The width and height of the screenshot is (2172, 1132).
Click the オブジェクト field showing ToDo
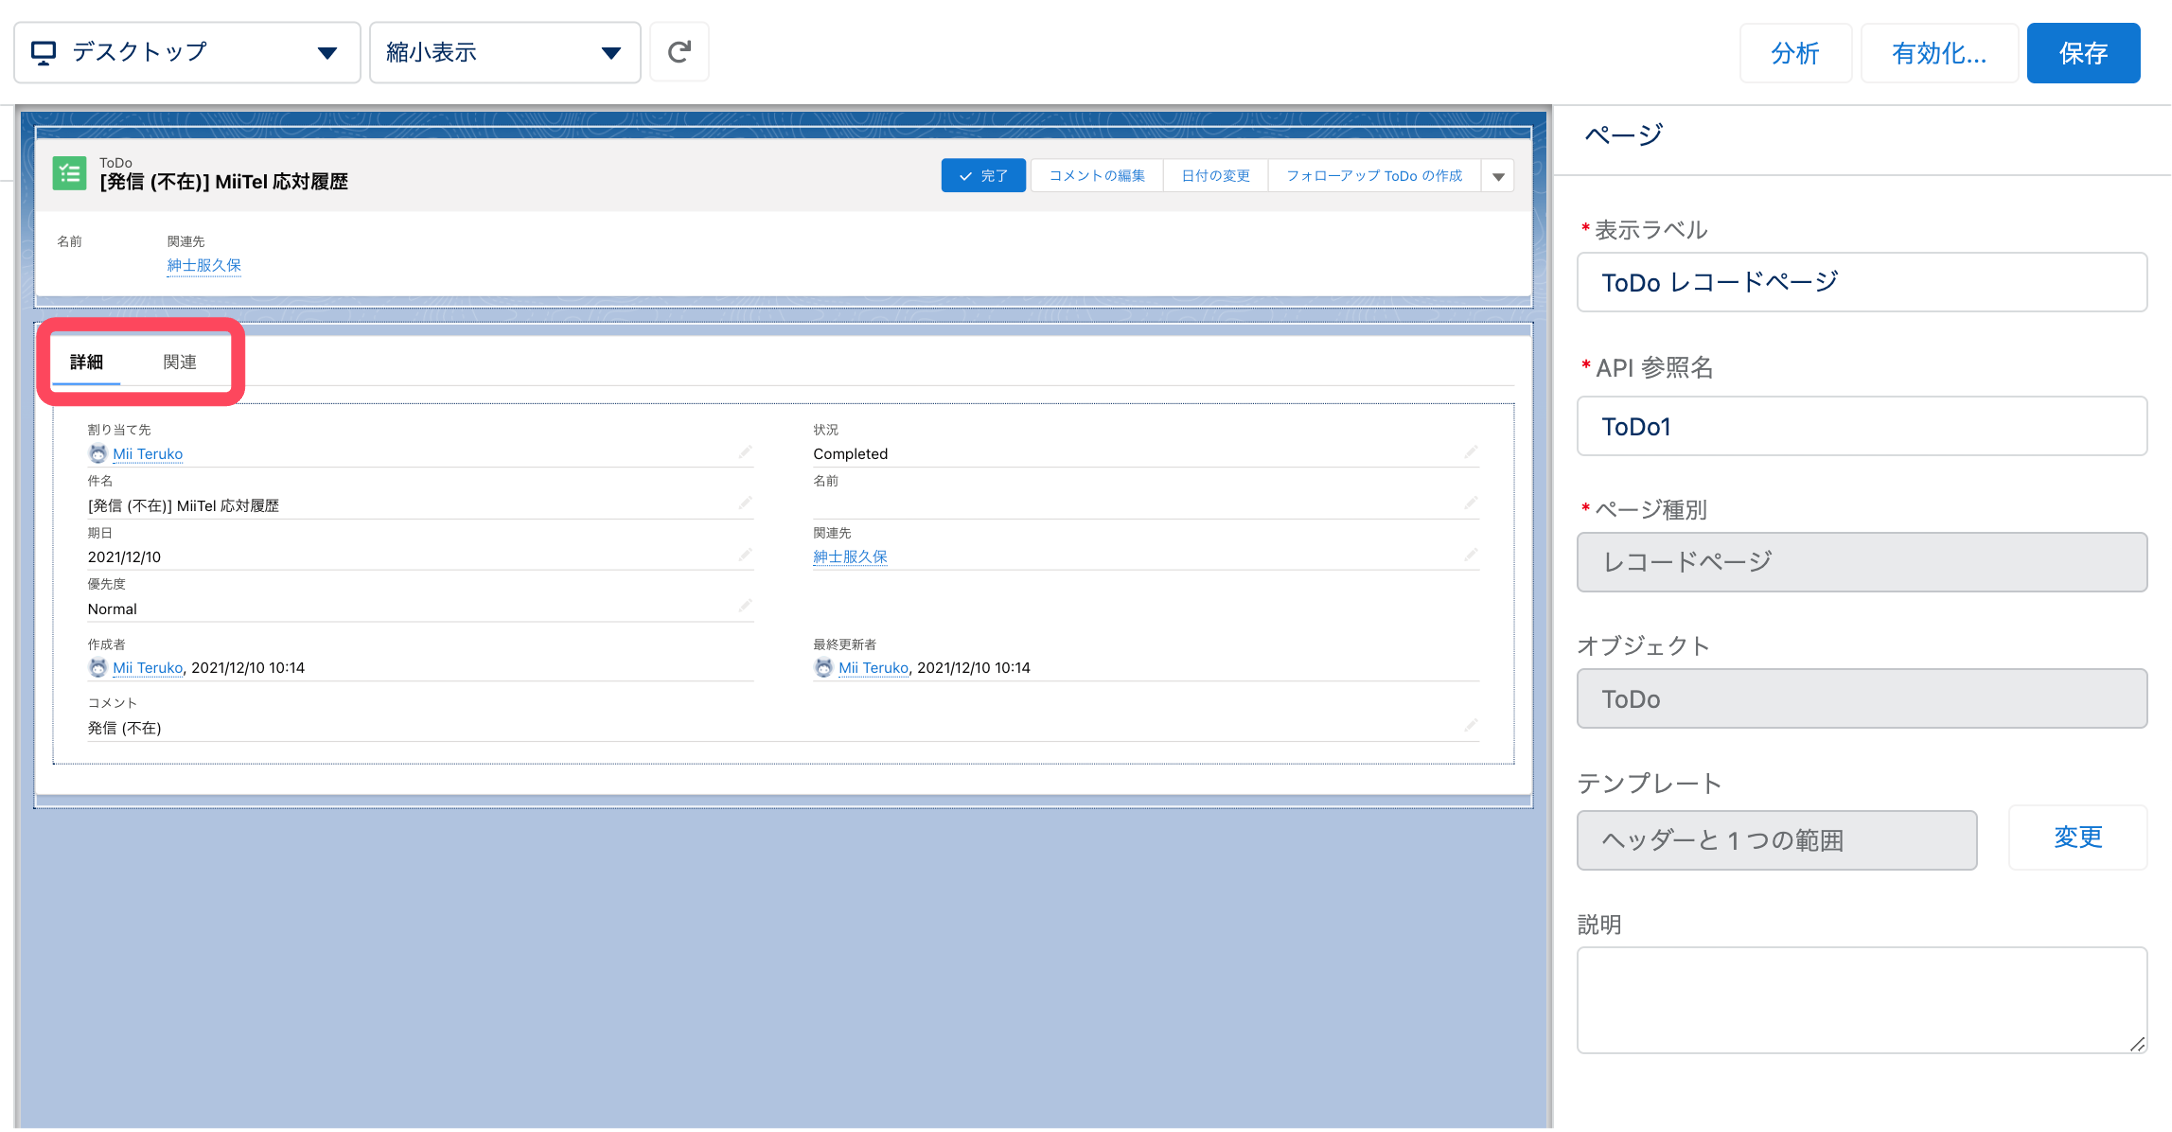click(1861, 699)
